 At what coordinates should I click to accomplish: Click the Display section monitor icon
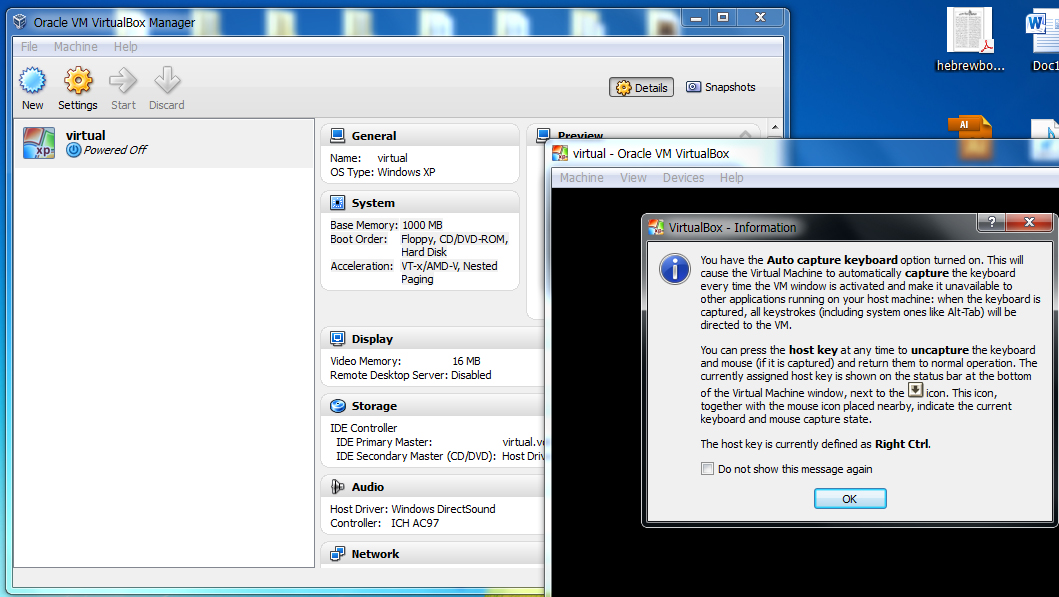click(x=338, y=338)
